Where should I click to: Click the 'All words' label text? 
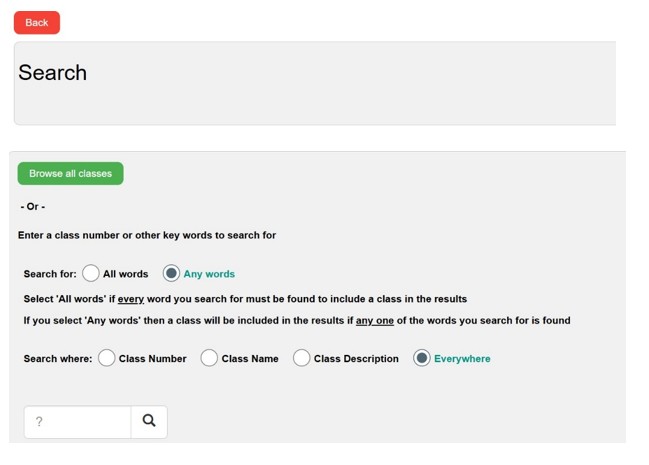(x=125, y=274)
